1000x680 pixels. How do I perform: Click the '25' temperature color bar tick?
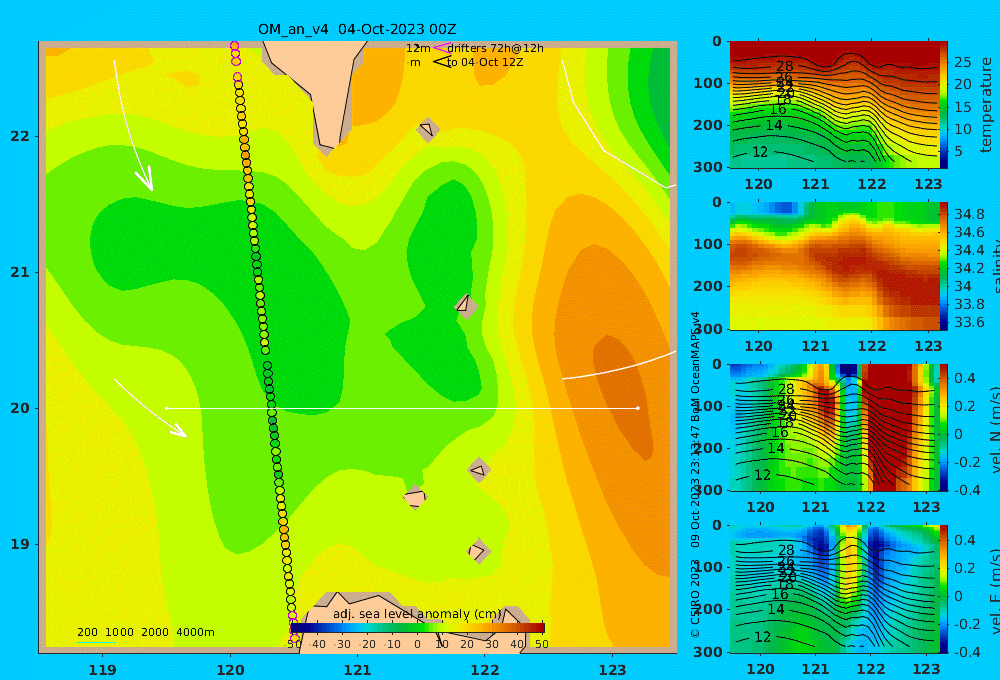tap(962, 63)
